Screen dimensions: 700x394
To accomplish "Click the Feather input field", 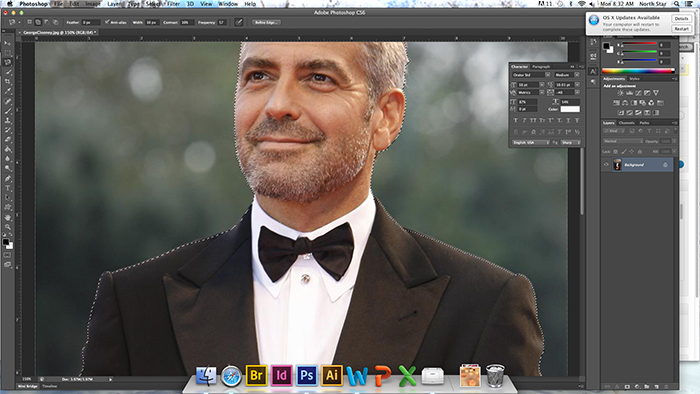I will point(91,22).
